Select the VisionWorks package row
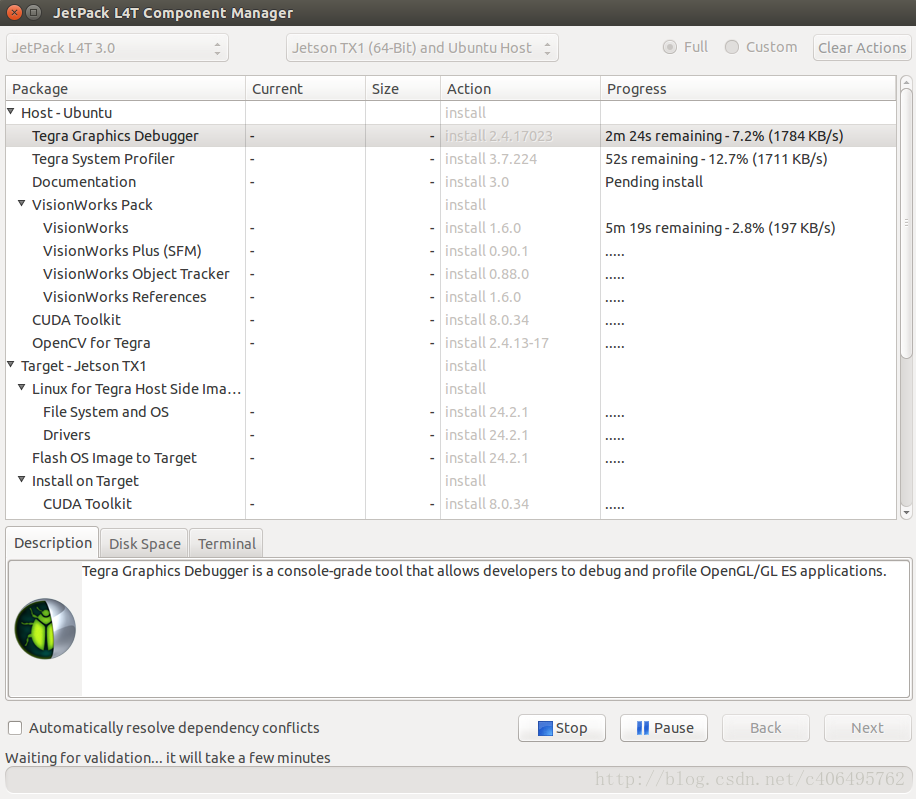Image resolution: width=916 pixels, height=799 pixels. click(x=451, y=228)
